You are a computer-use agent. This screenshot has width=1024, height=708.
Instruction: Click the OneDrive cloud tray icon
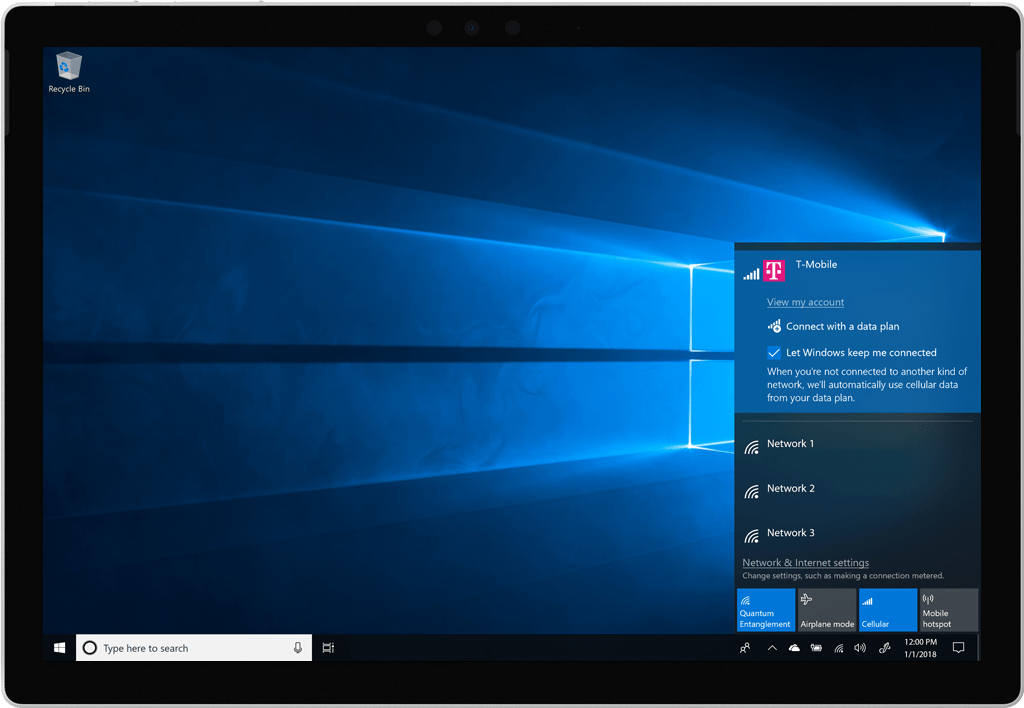coord(794,648)
